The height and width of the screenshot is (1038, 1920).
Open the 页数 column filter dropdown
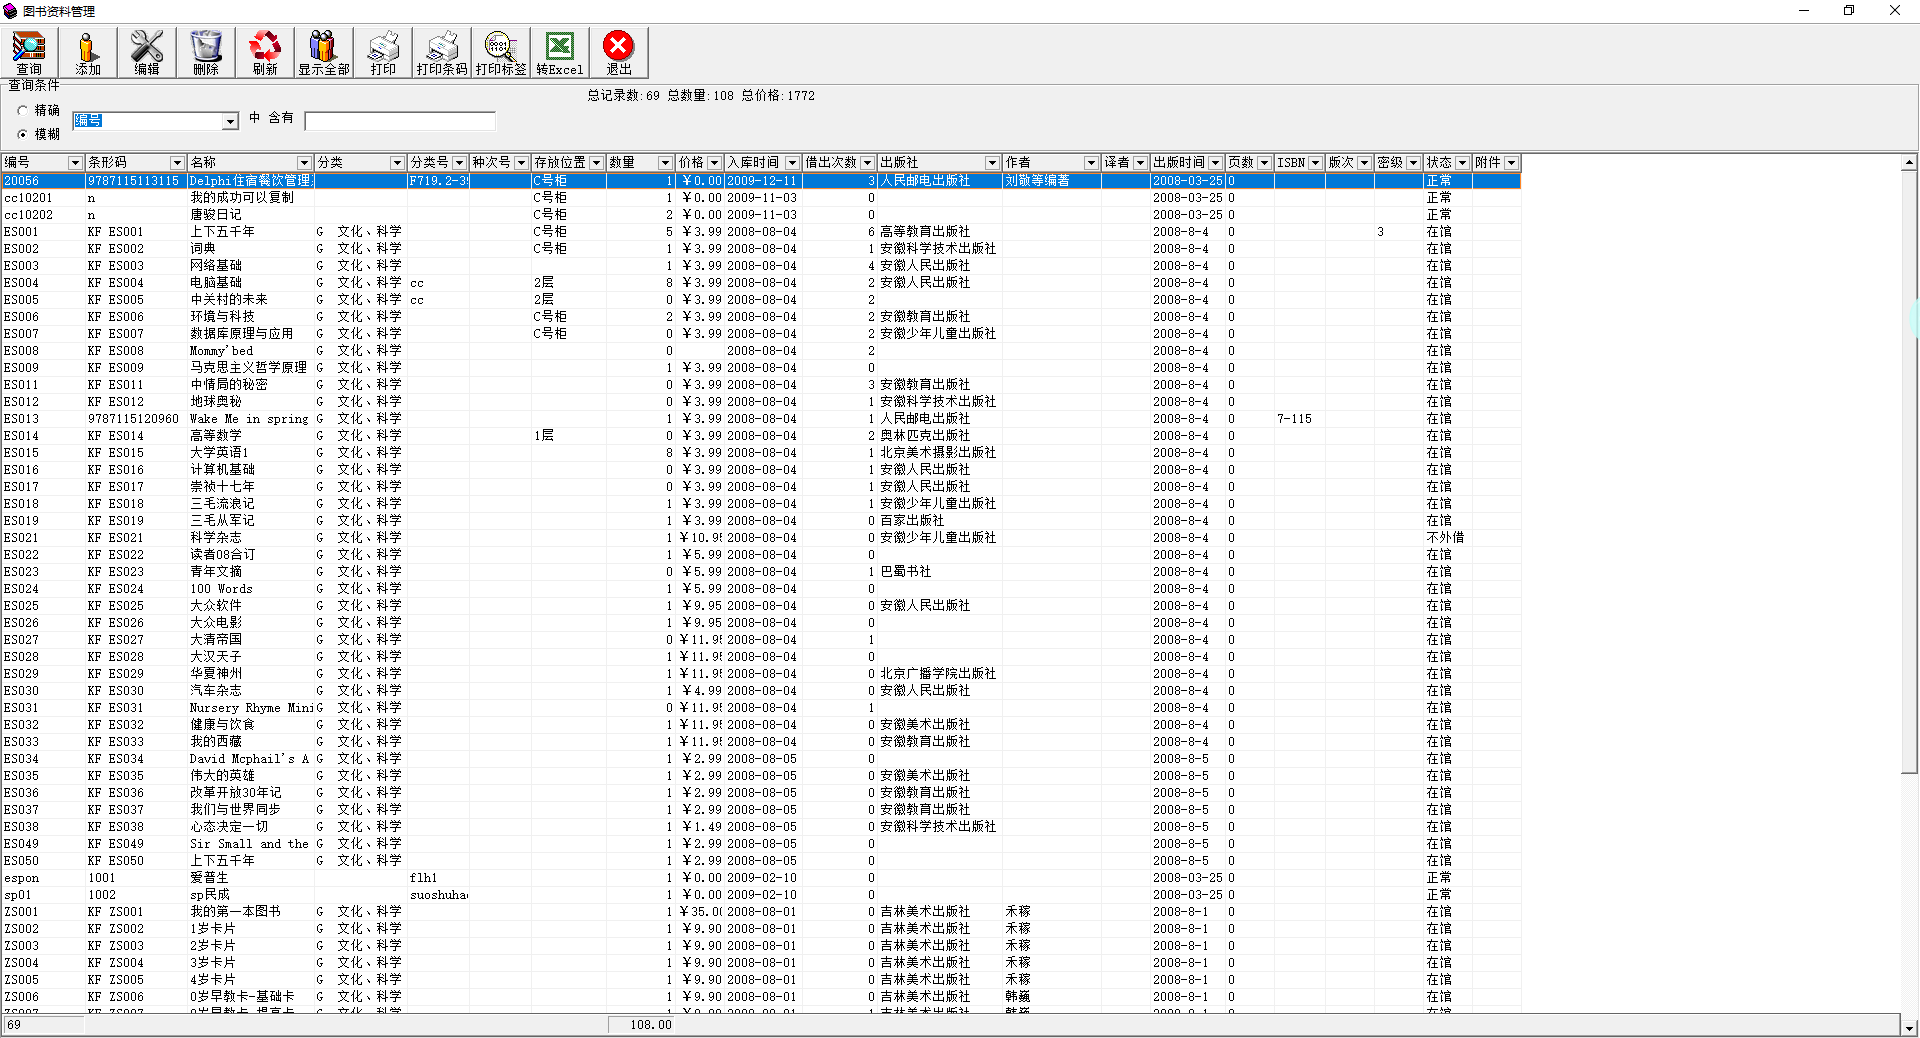[x=1264, y=163]
